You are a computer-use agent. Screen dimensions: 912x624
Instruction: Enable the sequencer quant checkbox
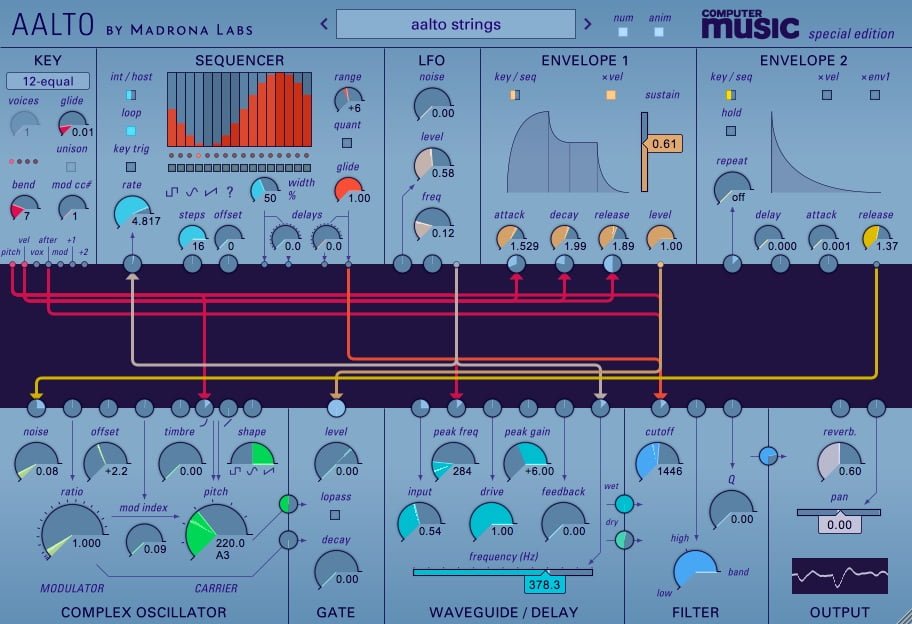(x=347, y=142)
